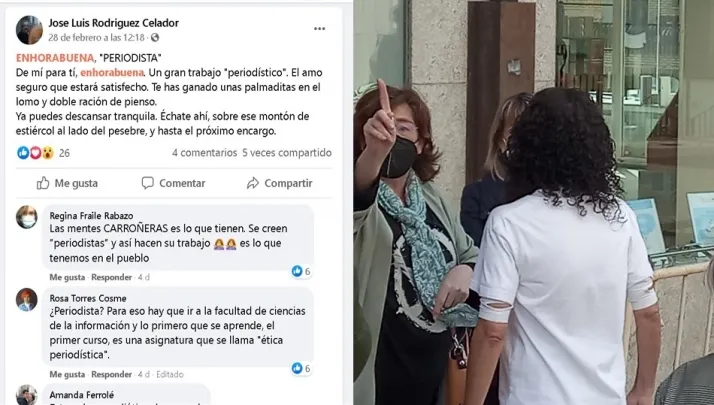Click Responder under Regina's comment
Viewport: 714px width, 405px height.
pos(112,277)
